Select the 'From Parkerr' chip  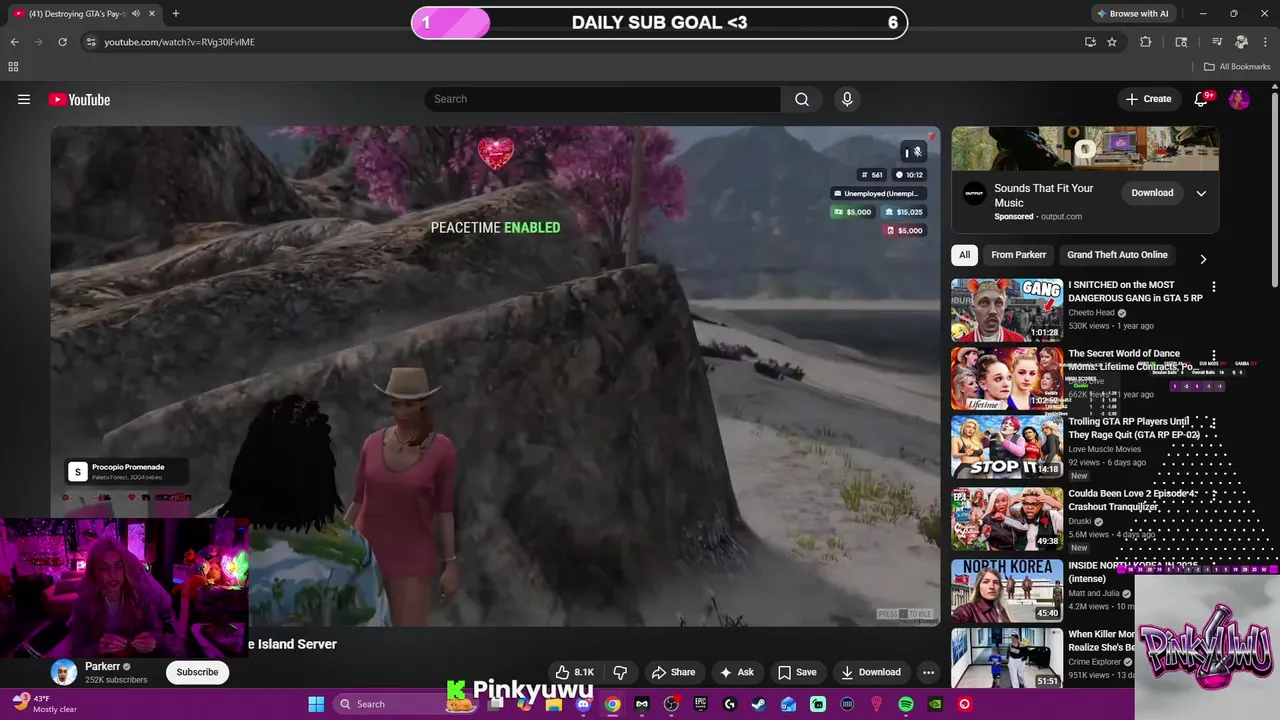tap(1018, 255)
